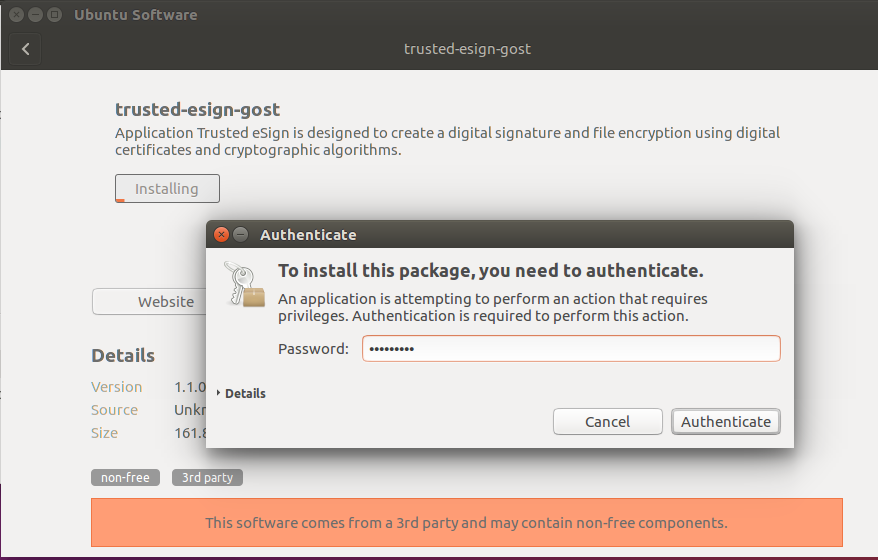Focus the Password input field

[x=570, y=349]
